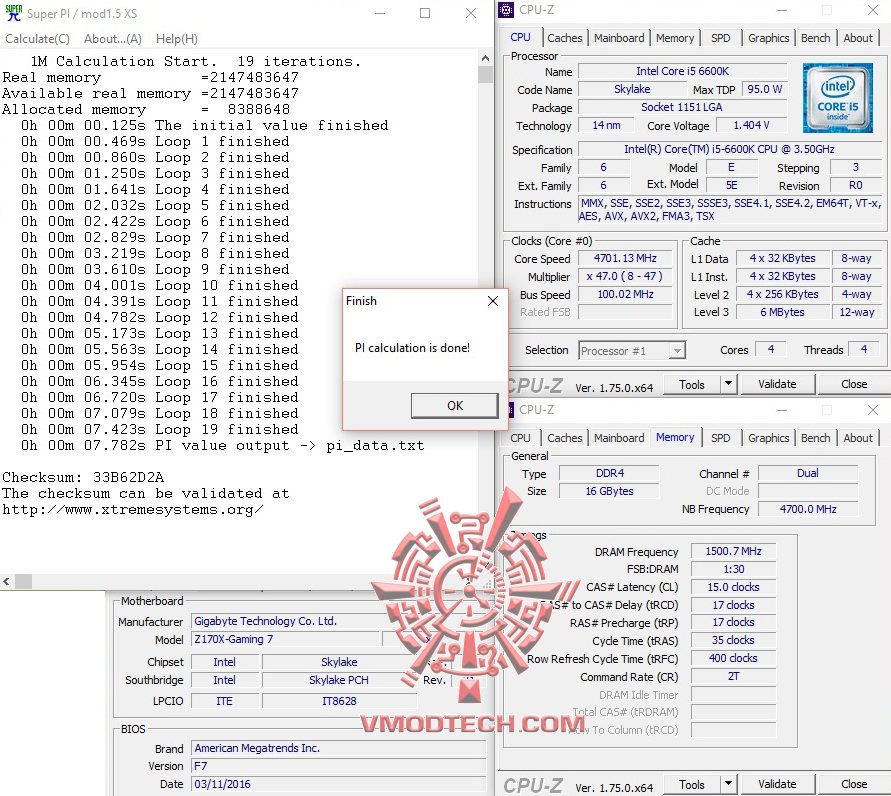Switch to Mainboard tab in top CPU-Z
This screenshot has height=796, width=891.
point(619,38)
